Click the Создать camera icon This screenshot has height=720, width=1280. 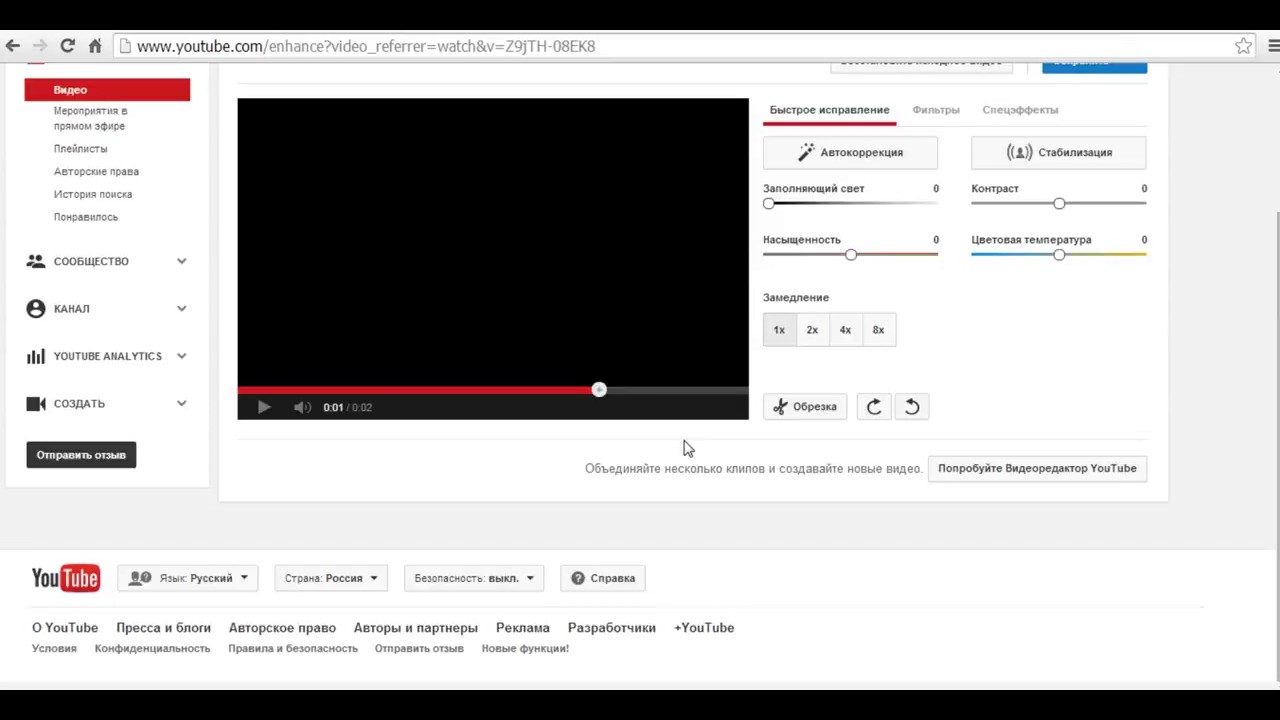(36, 404)
